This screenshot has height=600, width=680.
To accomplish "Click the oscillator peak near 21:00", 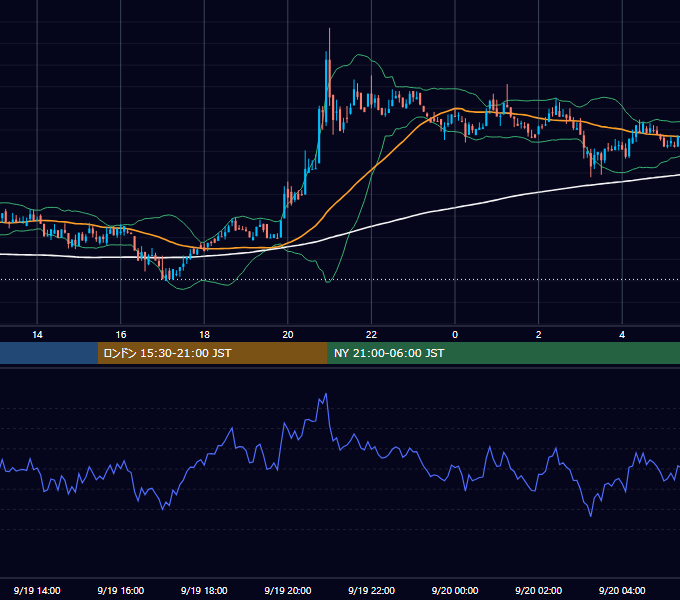I will (x=326, y=394).
